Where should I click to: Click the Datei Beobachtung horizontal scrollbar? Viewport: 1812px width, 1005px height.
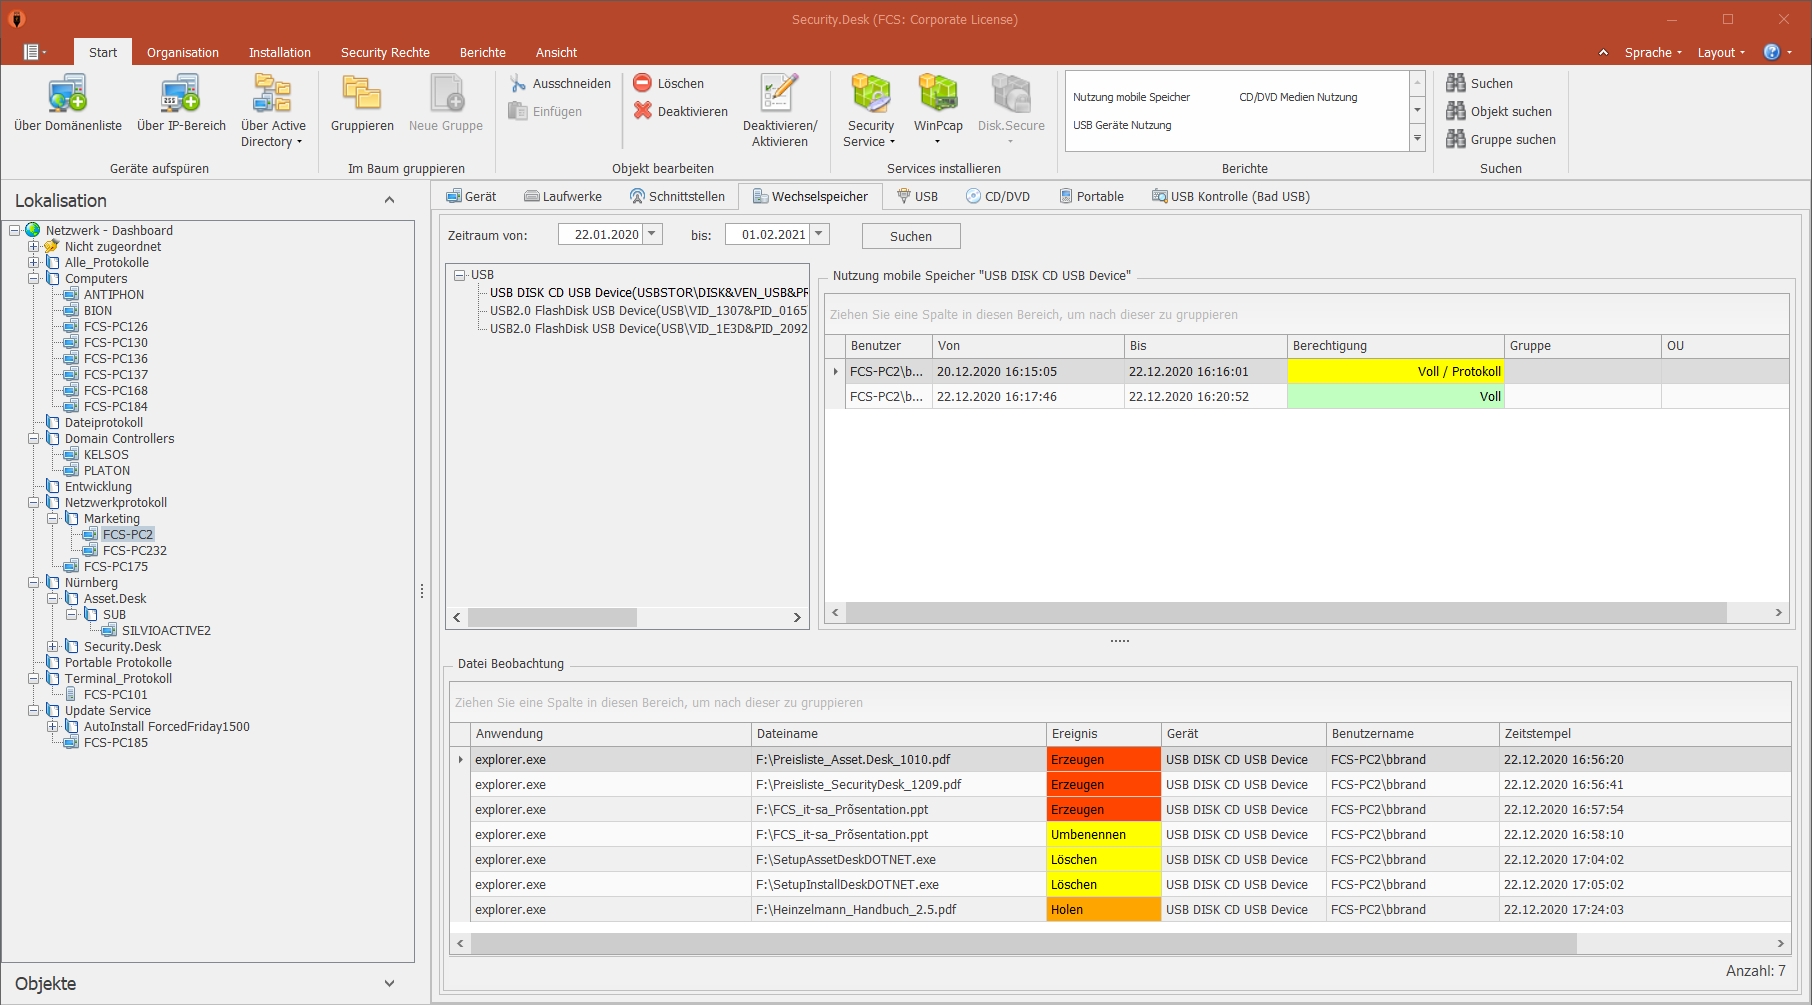coord(1022,943)
